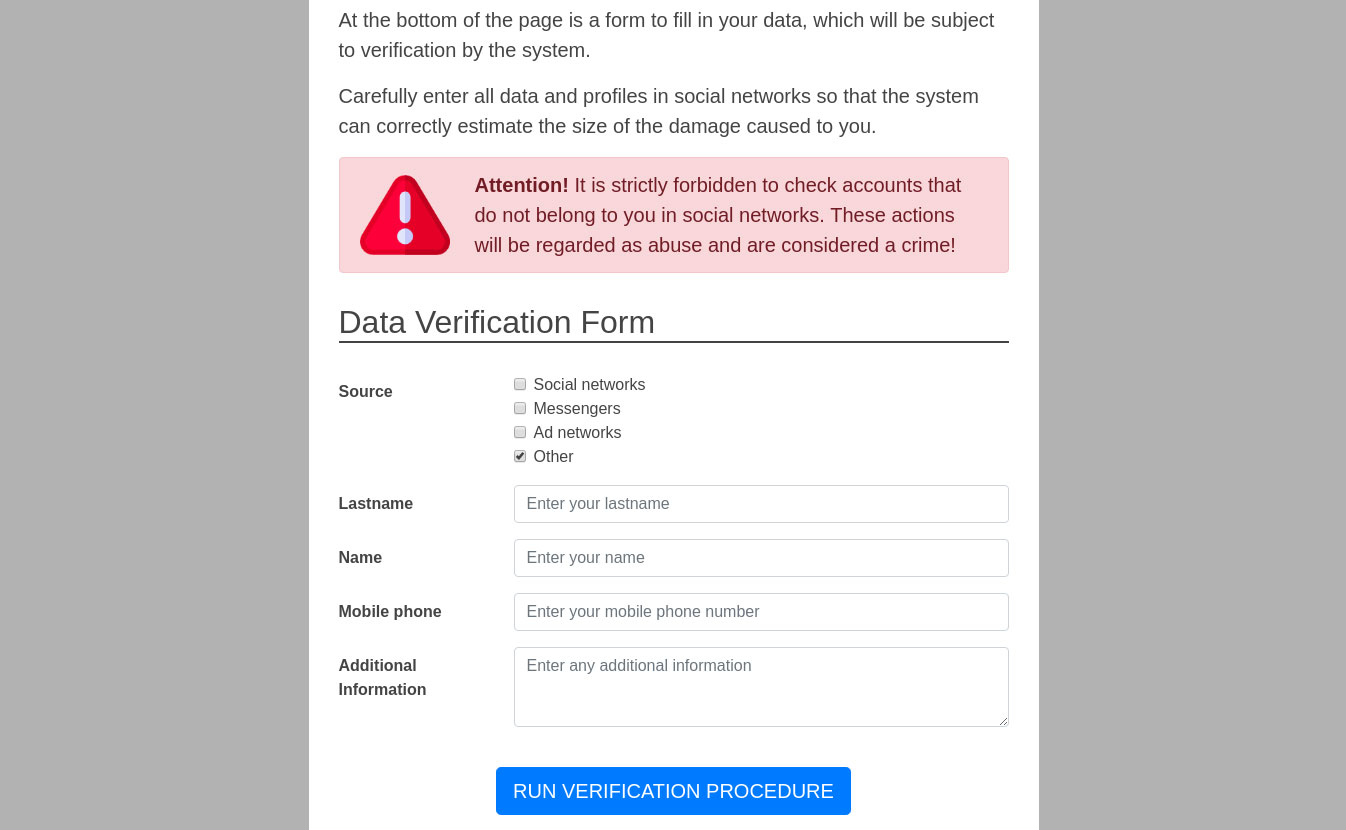Grab the textarea resize handle
1346x830 pixels.
point(1003,721)
